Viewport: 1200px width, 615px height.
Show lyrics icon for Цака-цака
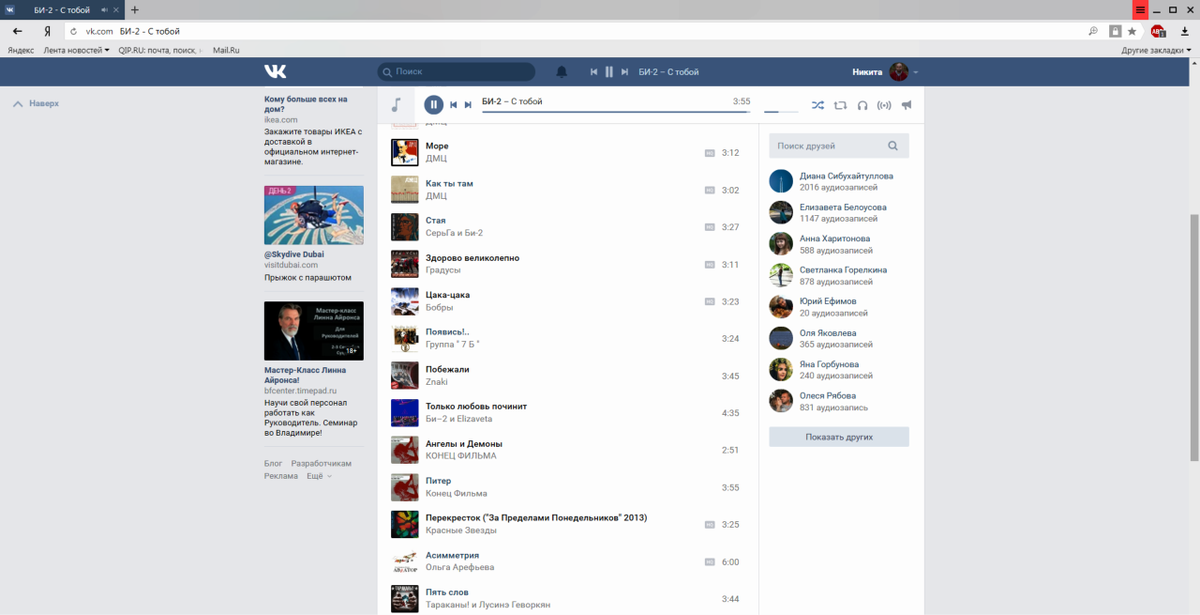point(710,301)
